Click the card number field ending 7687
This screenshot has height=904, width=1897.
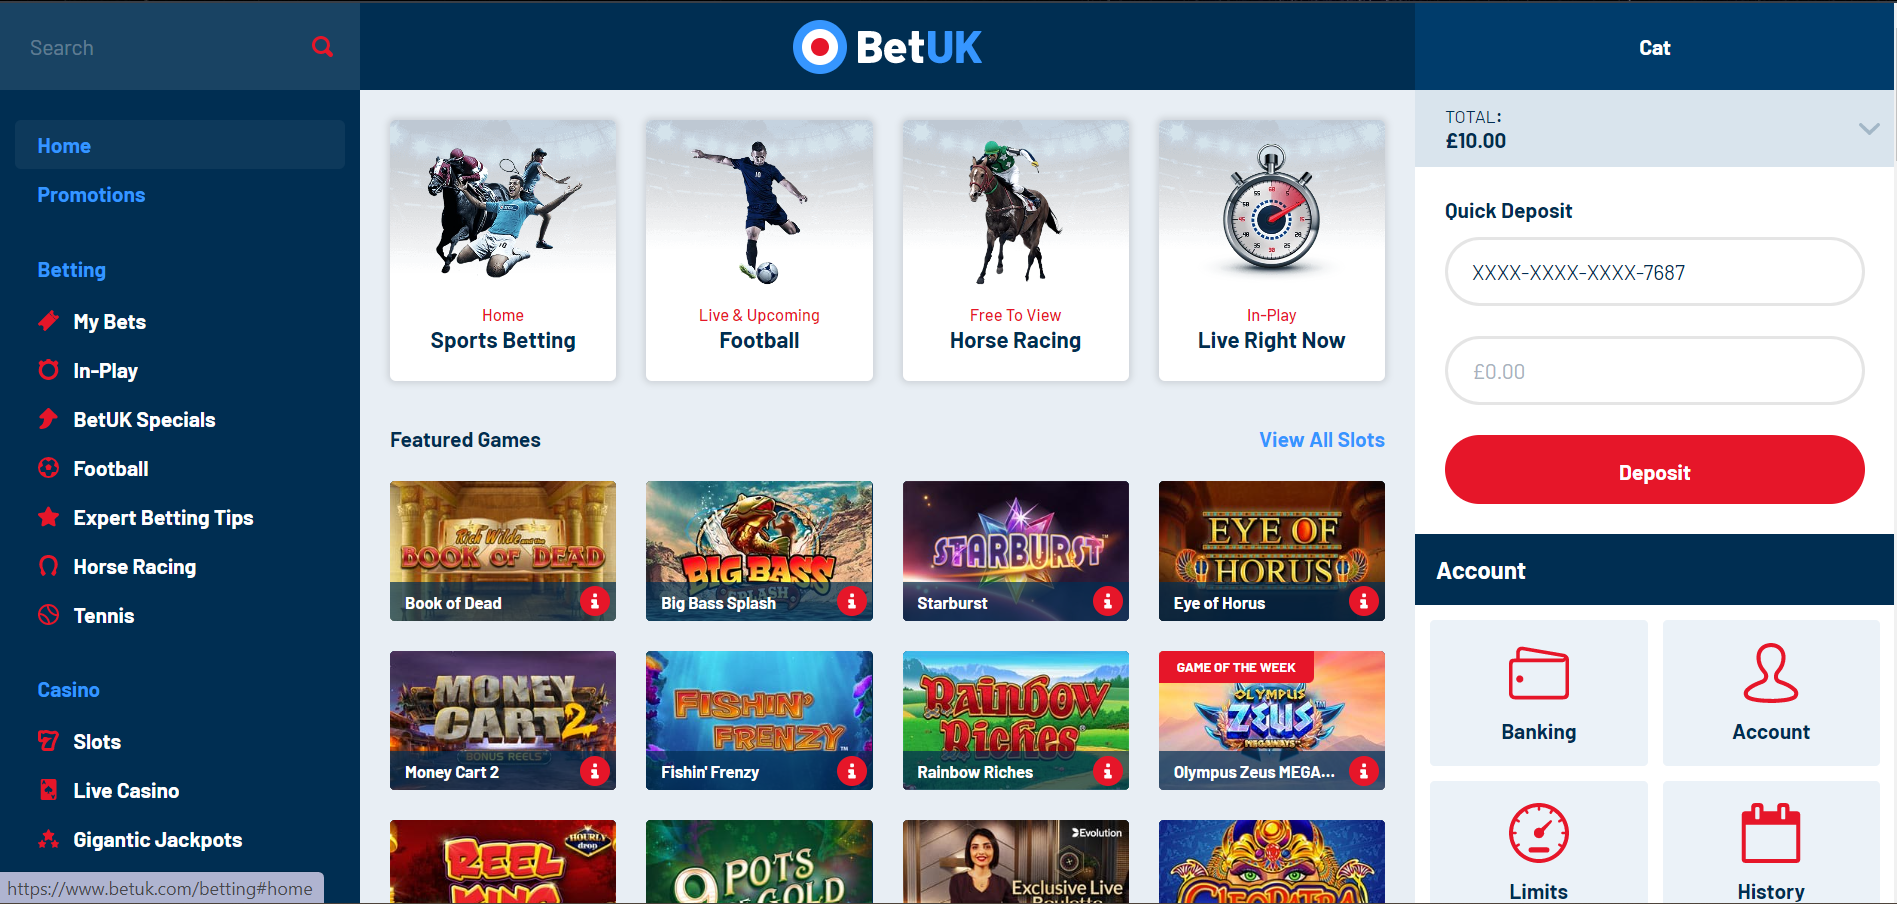1654,272
